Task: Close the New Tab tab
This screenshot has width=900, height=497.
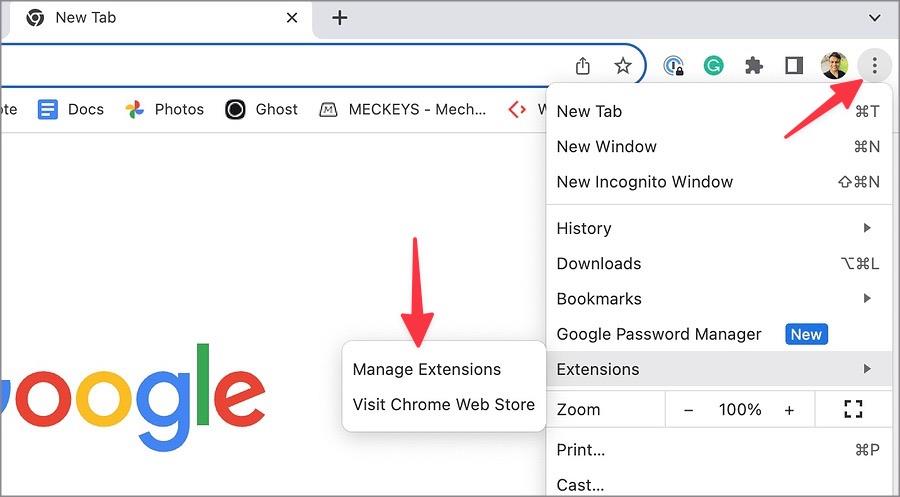Action: [x=292, y=18]
